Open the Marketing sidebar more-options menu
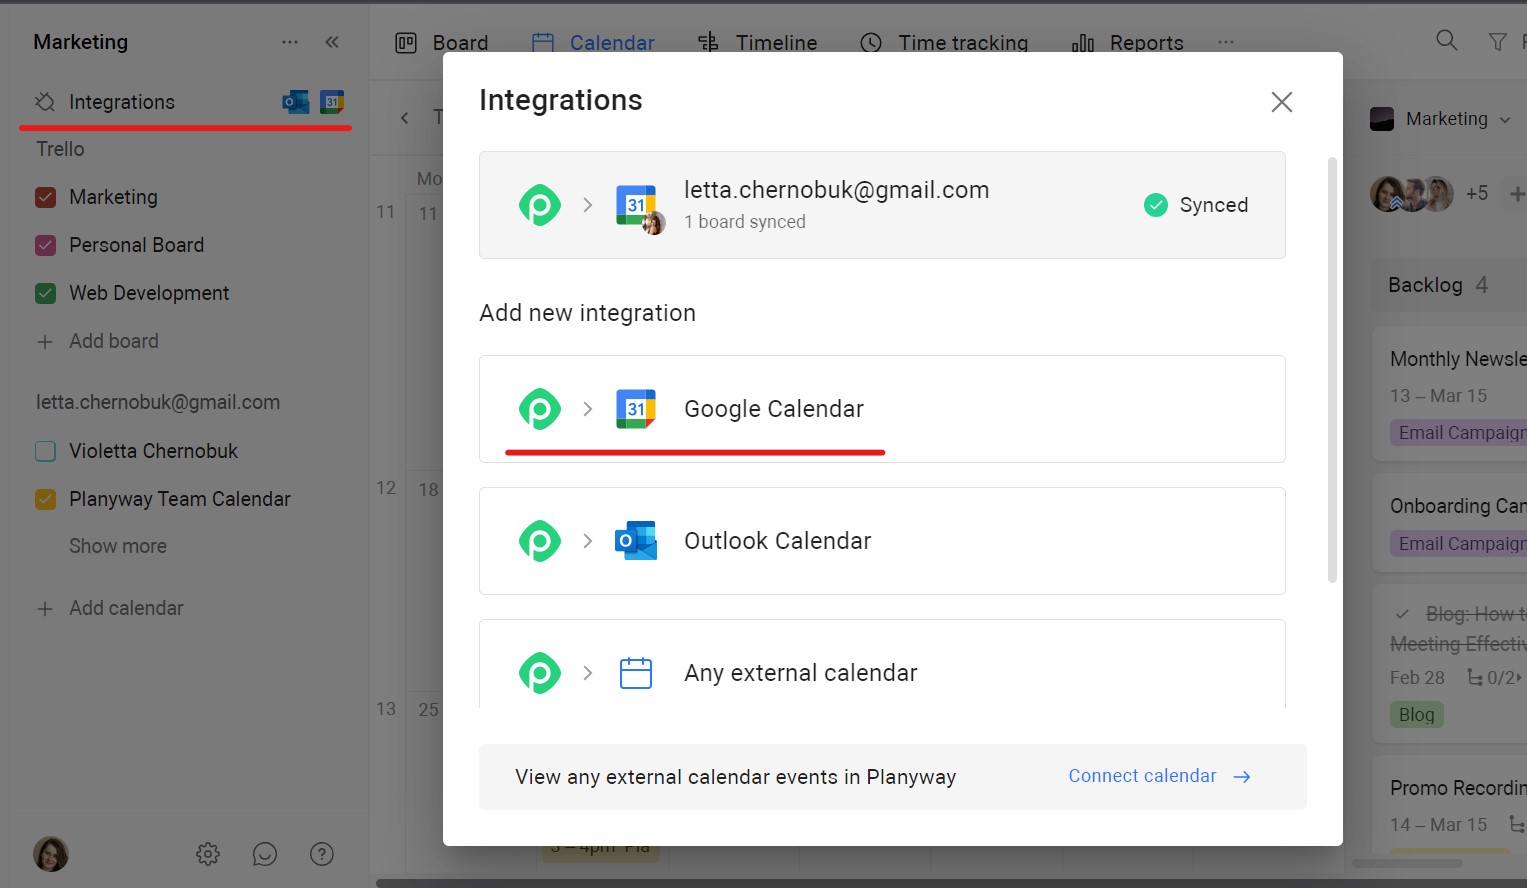 point(290,42)
